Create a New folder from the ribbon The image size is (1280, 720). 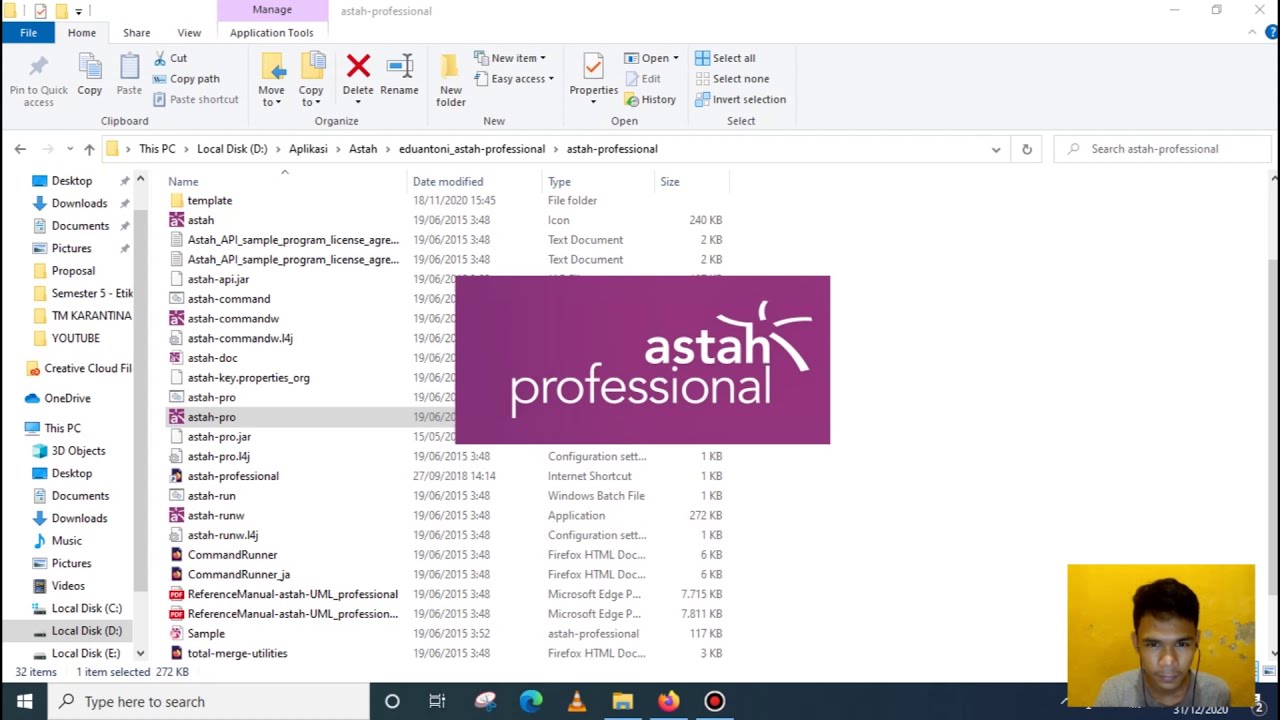click(451, 80)
